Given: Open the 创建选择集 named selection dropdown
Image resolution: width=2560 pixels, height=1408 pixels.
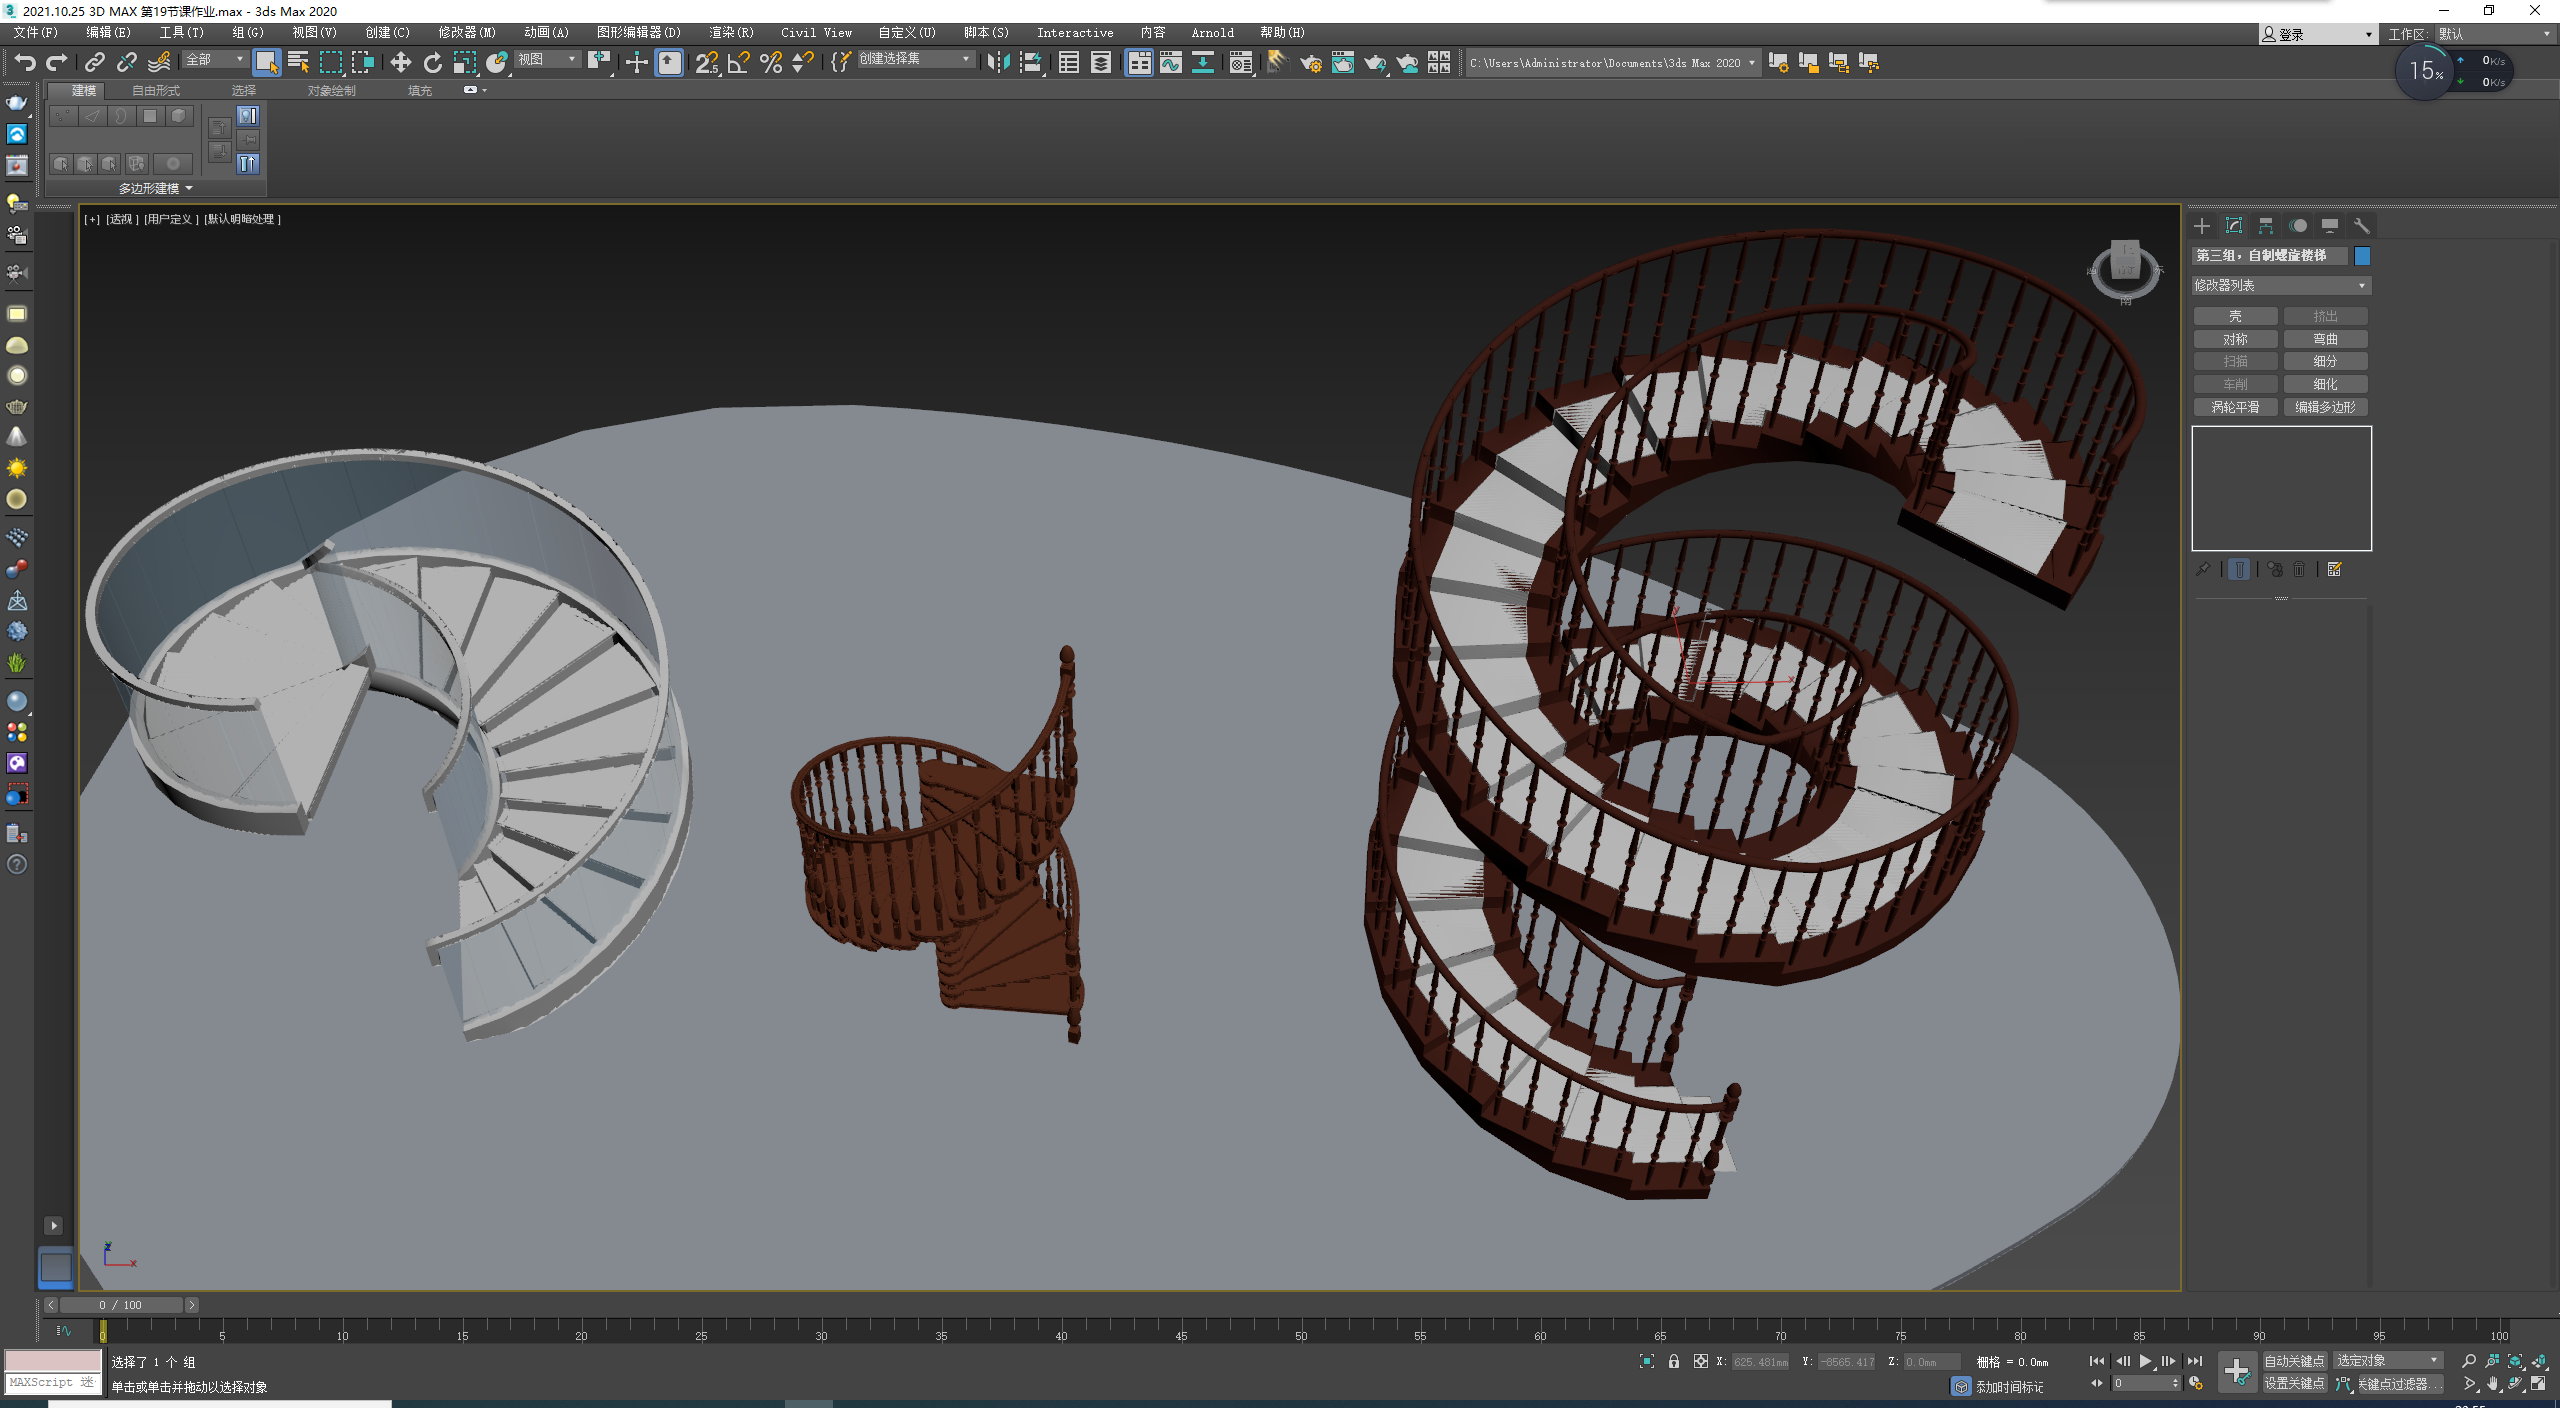Looking at the screenshot, I should [x=915, y=60].
